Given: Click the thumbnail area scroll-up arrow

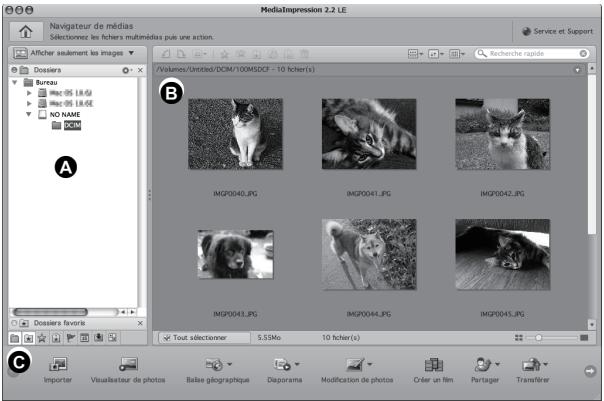Looking at the screenshot, I should 592,69.
